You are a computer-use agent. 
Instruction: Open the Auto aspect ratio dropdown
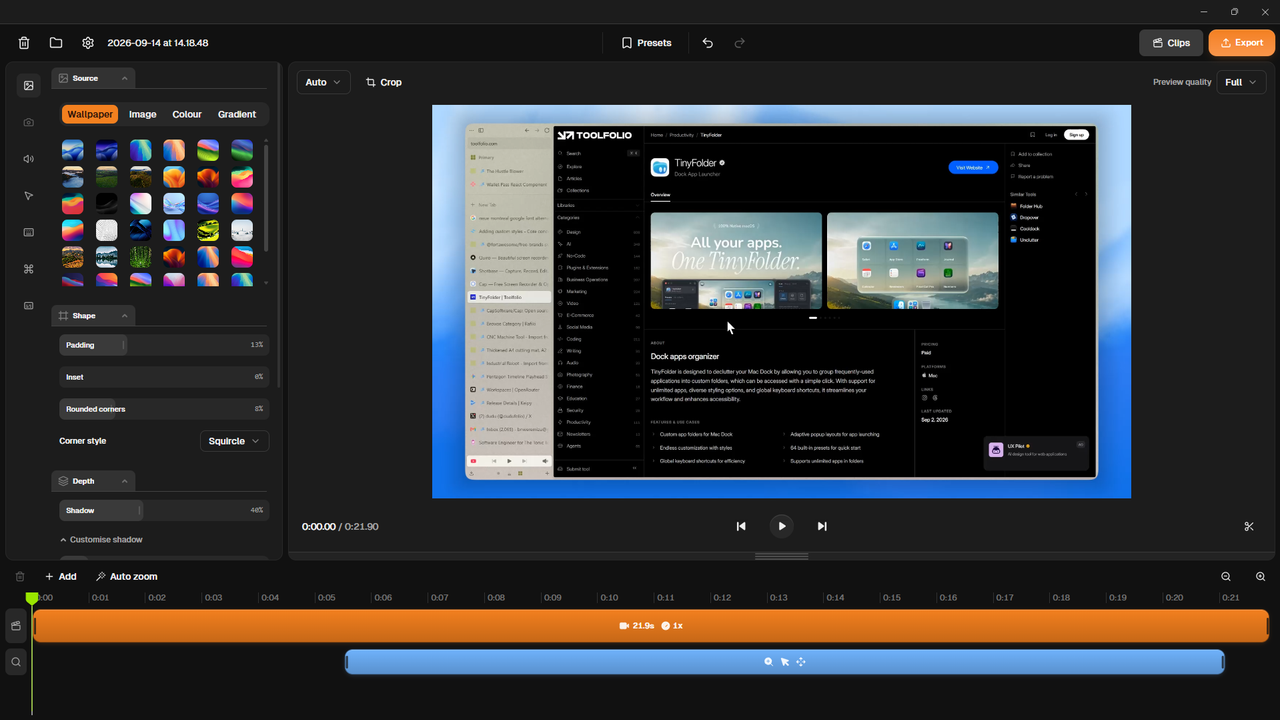tap(324, 82)
